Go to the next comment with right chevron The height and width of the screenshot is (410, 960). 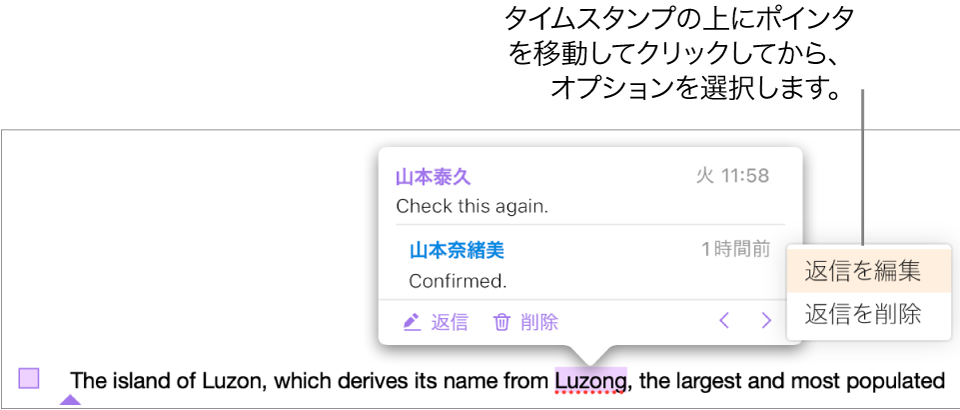[x=766, y=321]
